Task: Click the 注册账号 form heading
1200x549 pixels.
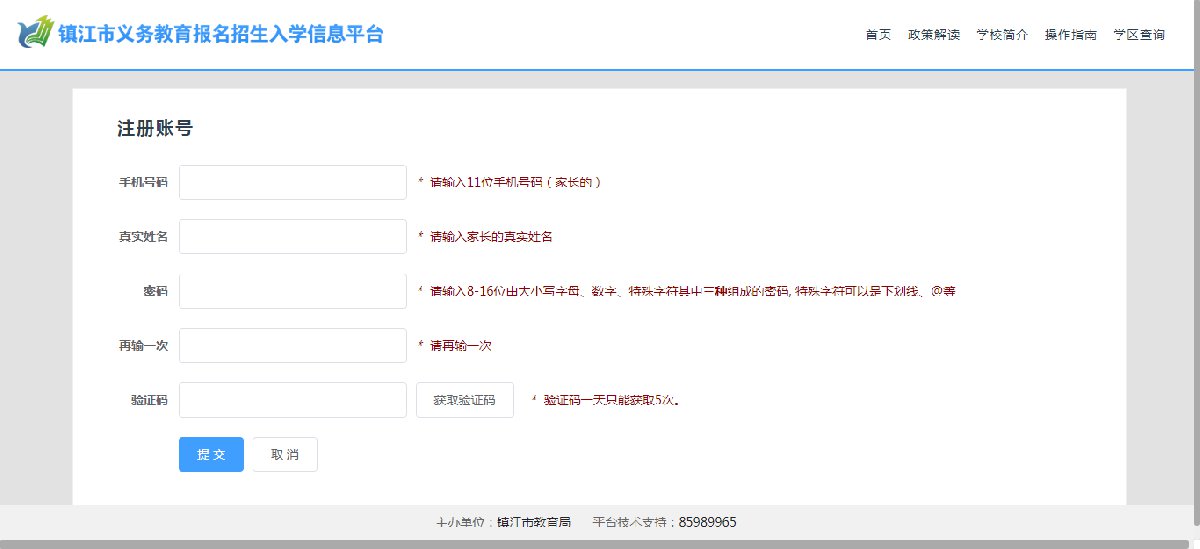Action: point(154,128)
